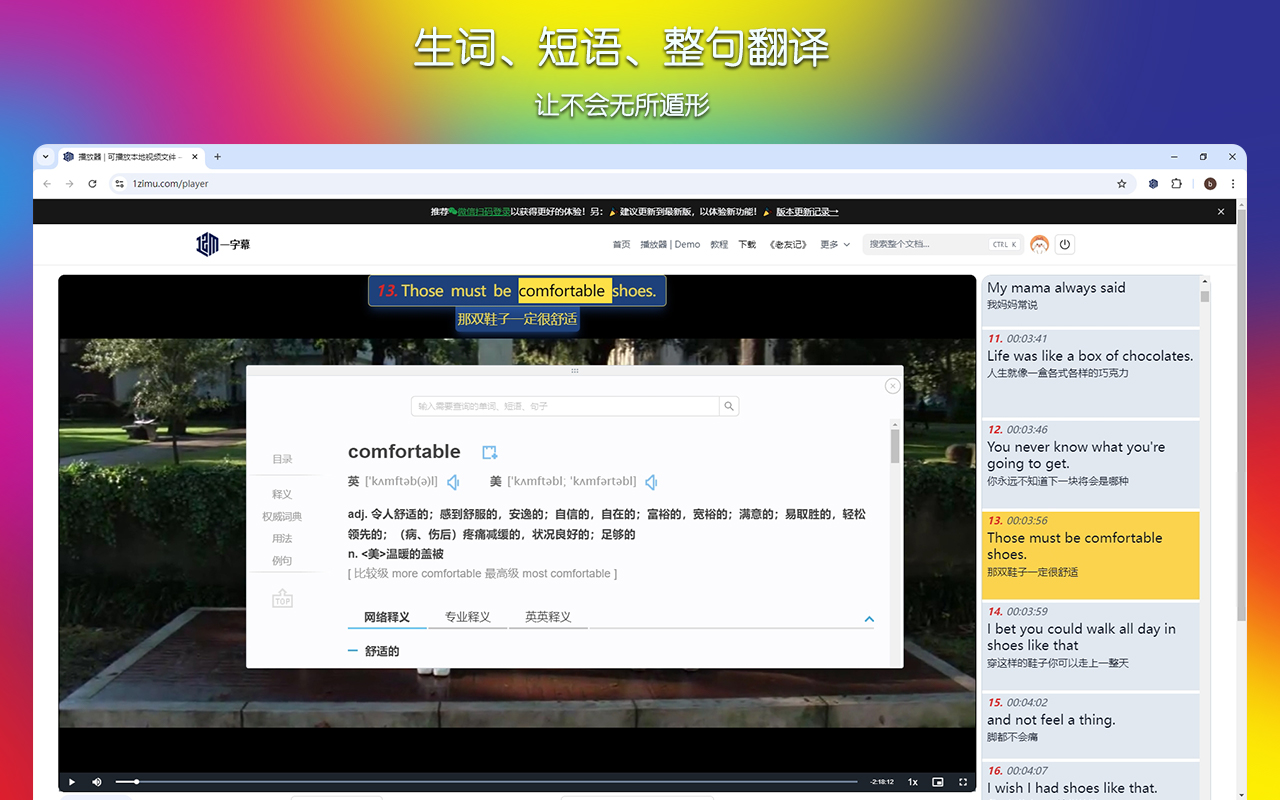This screenshot has height=800, width=1280.
Task: Enable picture-in-picture mode
Action: point(937,781)
